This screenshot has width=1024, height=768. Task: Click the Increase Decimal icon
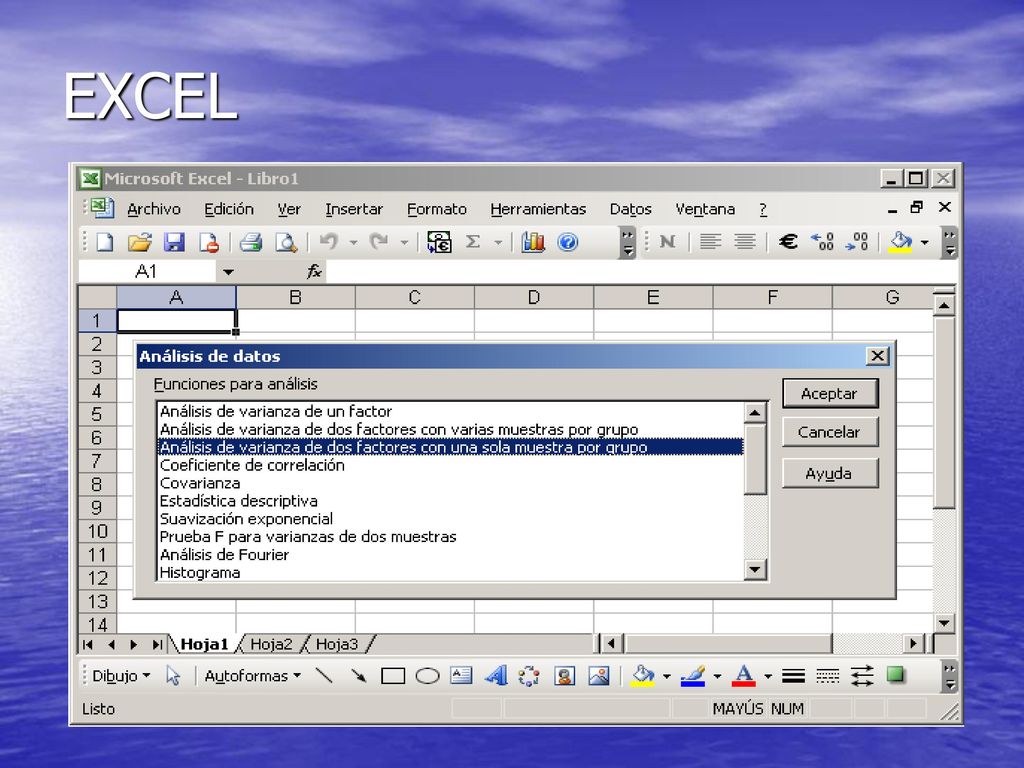[822, 242]
